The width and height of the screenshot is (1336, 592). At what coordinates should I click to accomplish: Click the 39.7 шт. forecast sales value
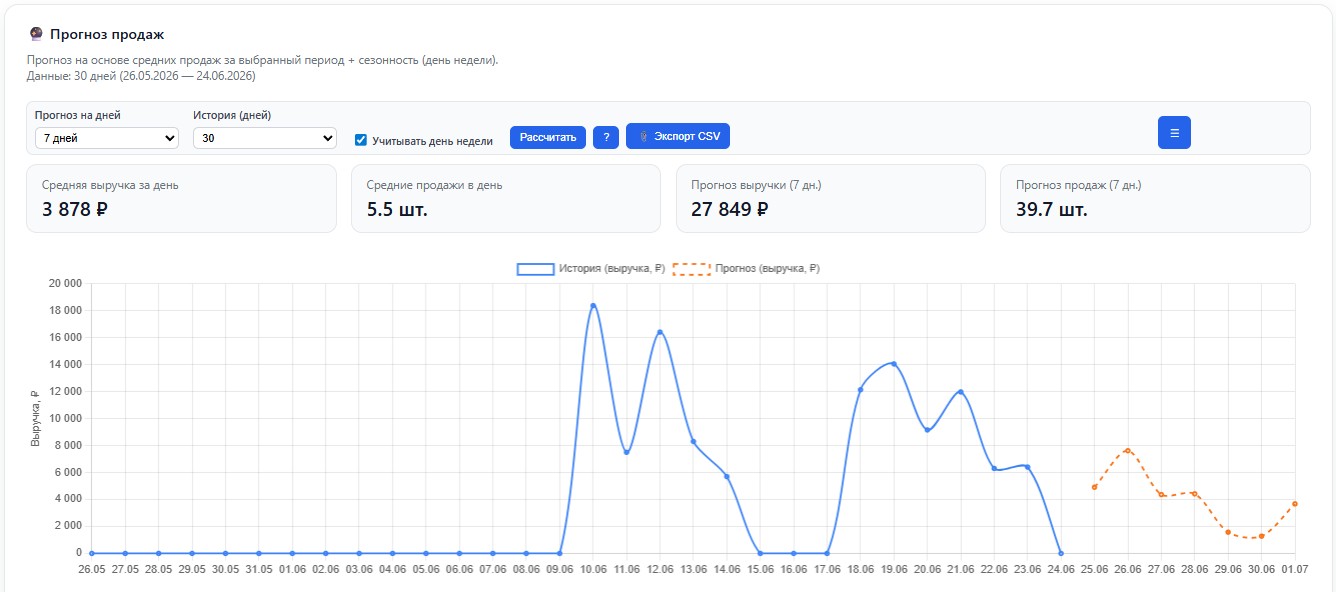click(1052, 209)
